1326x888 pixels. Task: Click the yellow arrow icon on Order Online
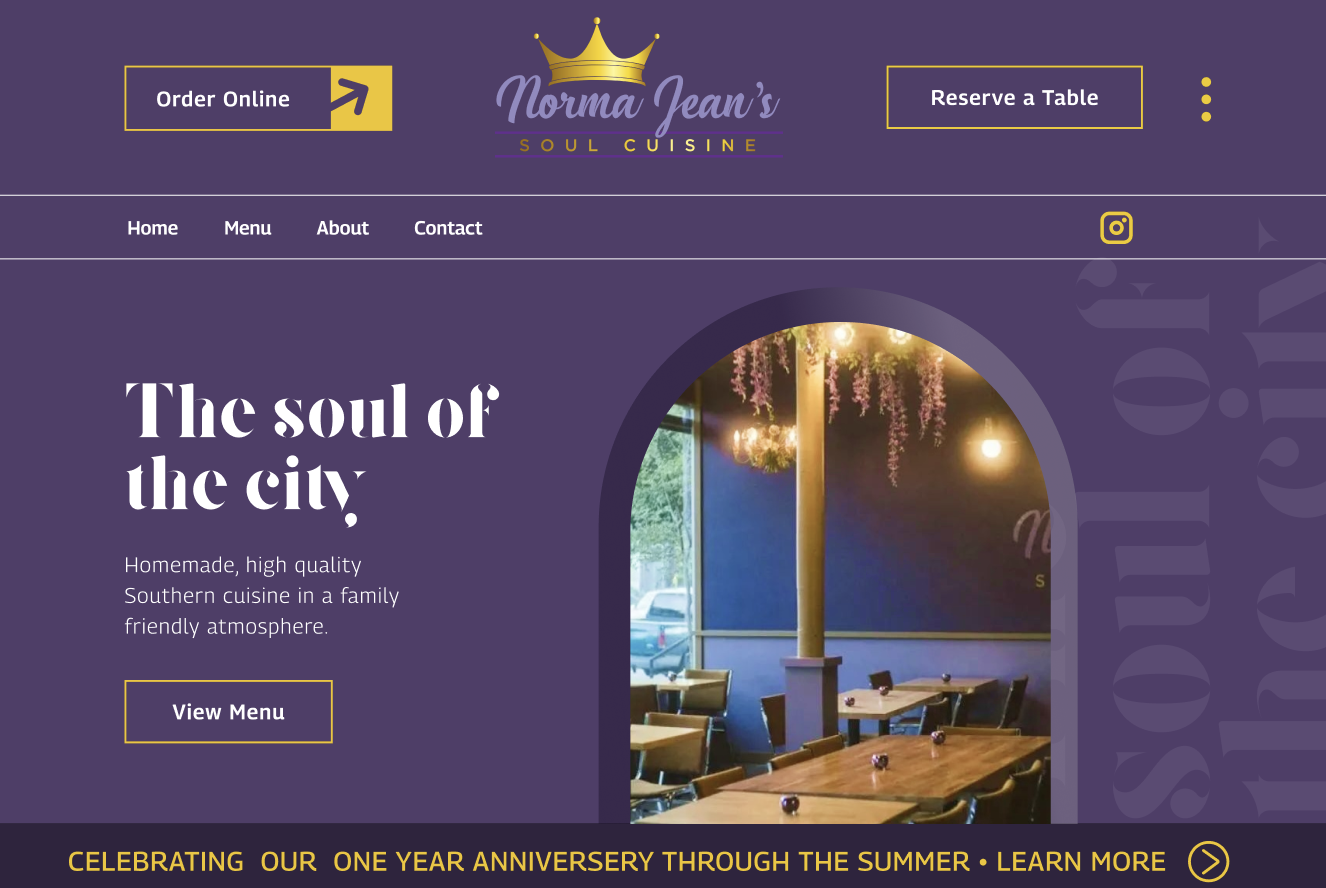[361, 98]
